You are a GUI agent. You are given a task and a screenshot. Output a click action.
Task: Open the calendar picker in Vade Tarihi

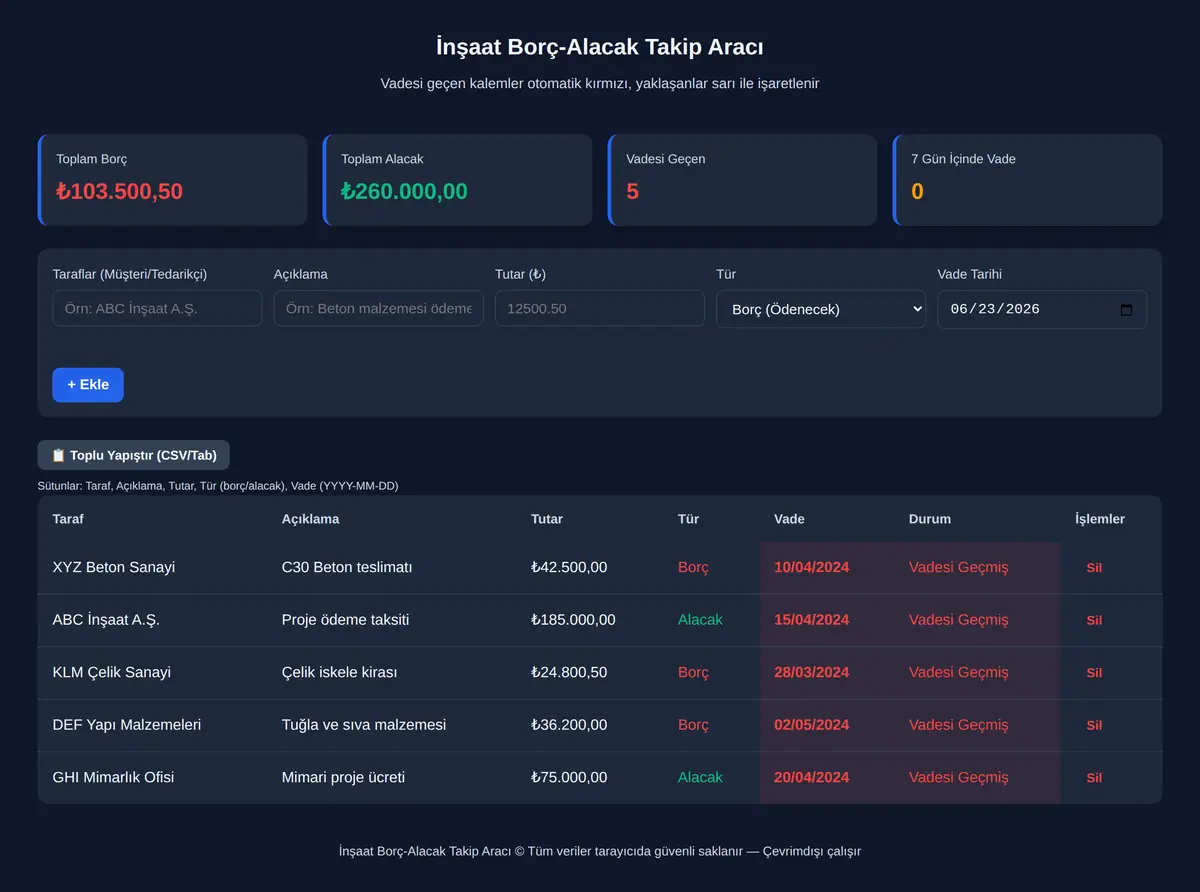(1126, 310)
